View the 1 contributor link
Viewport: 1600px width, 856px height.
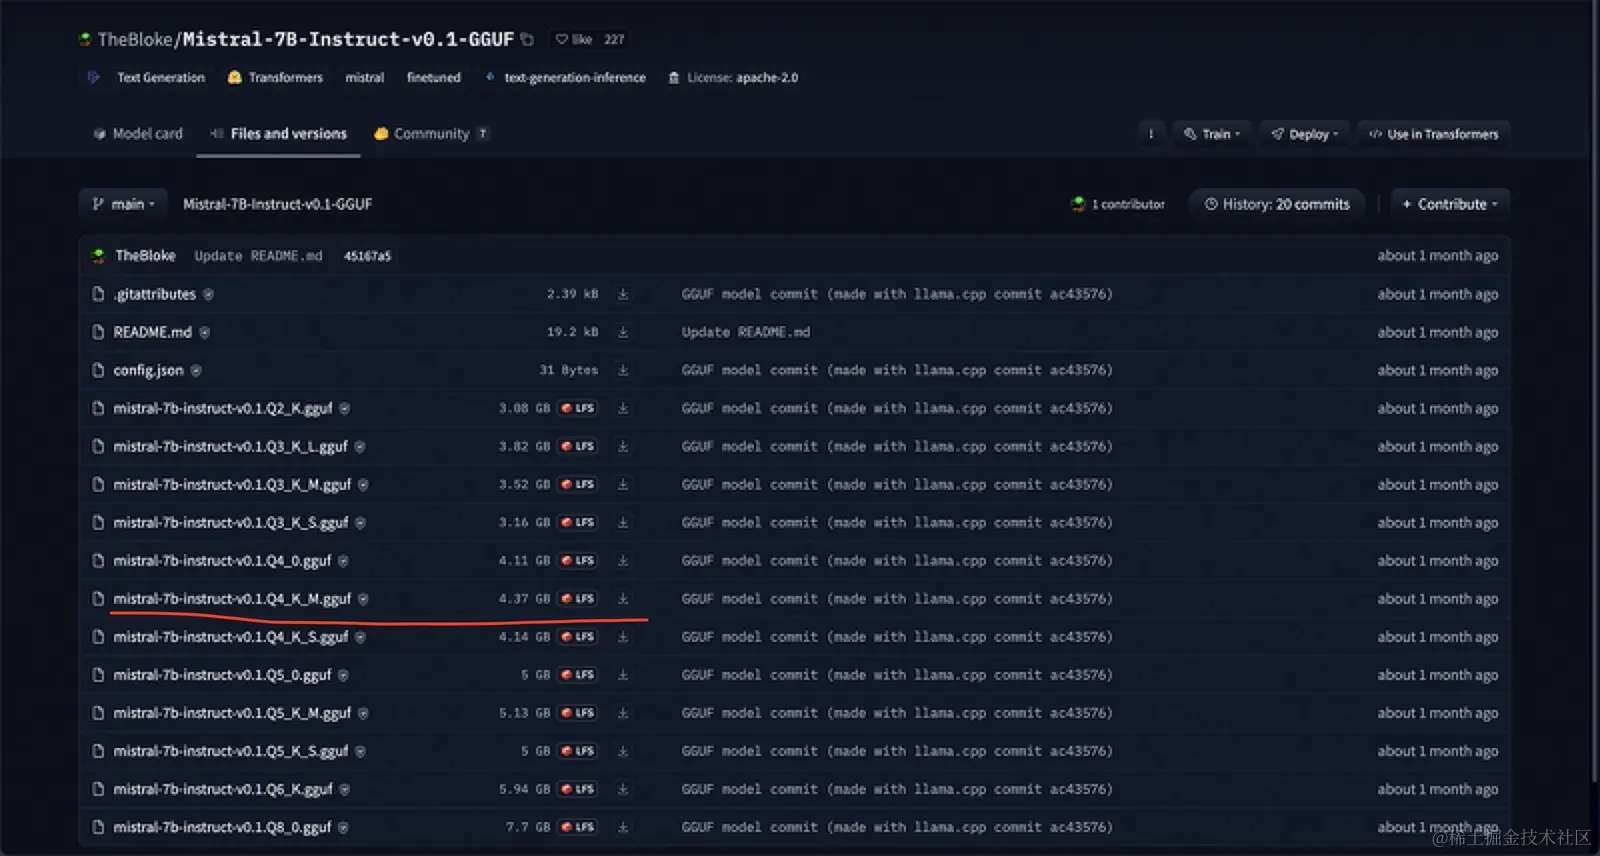[x=1117, y=204]
